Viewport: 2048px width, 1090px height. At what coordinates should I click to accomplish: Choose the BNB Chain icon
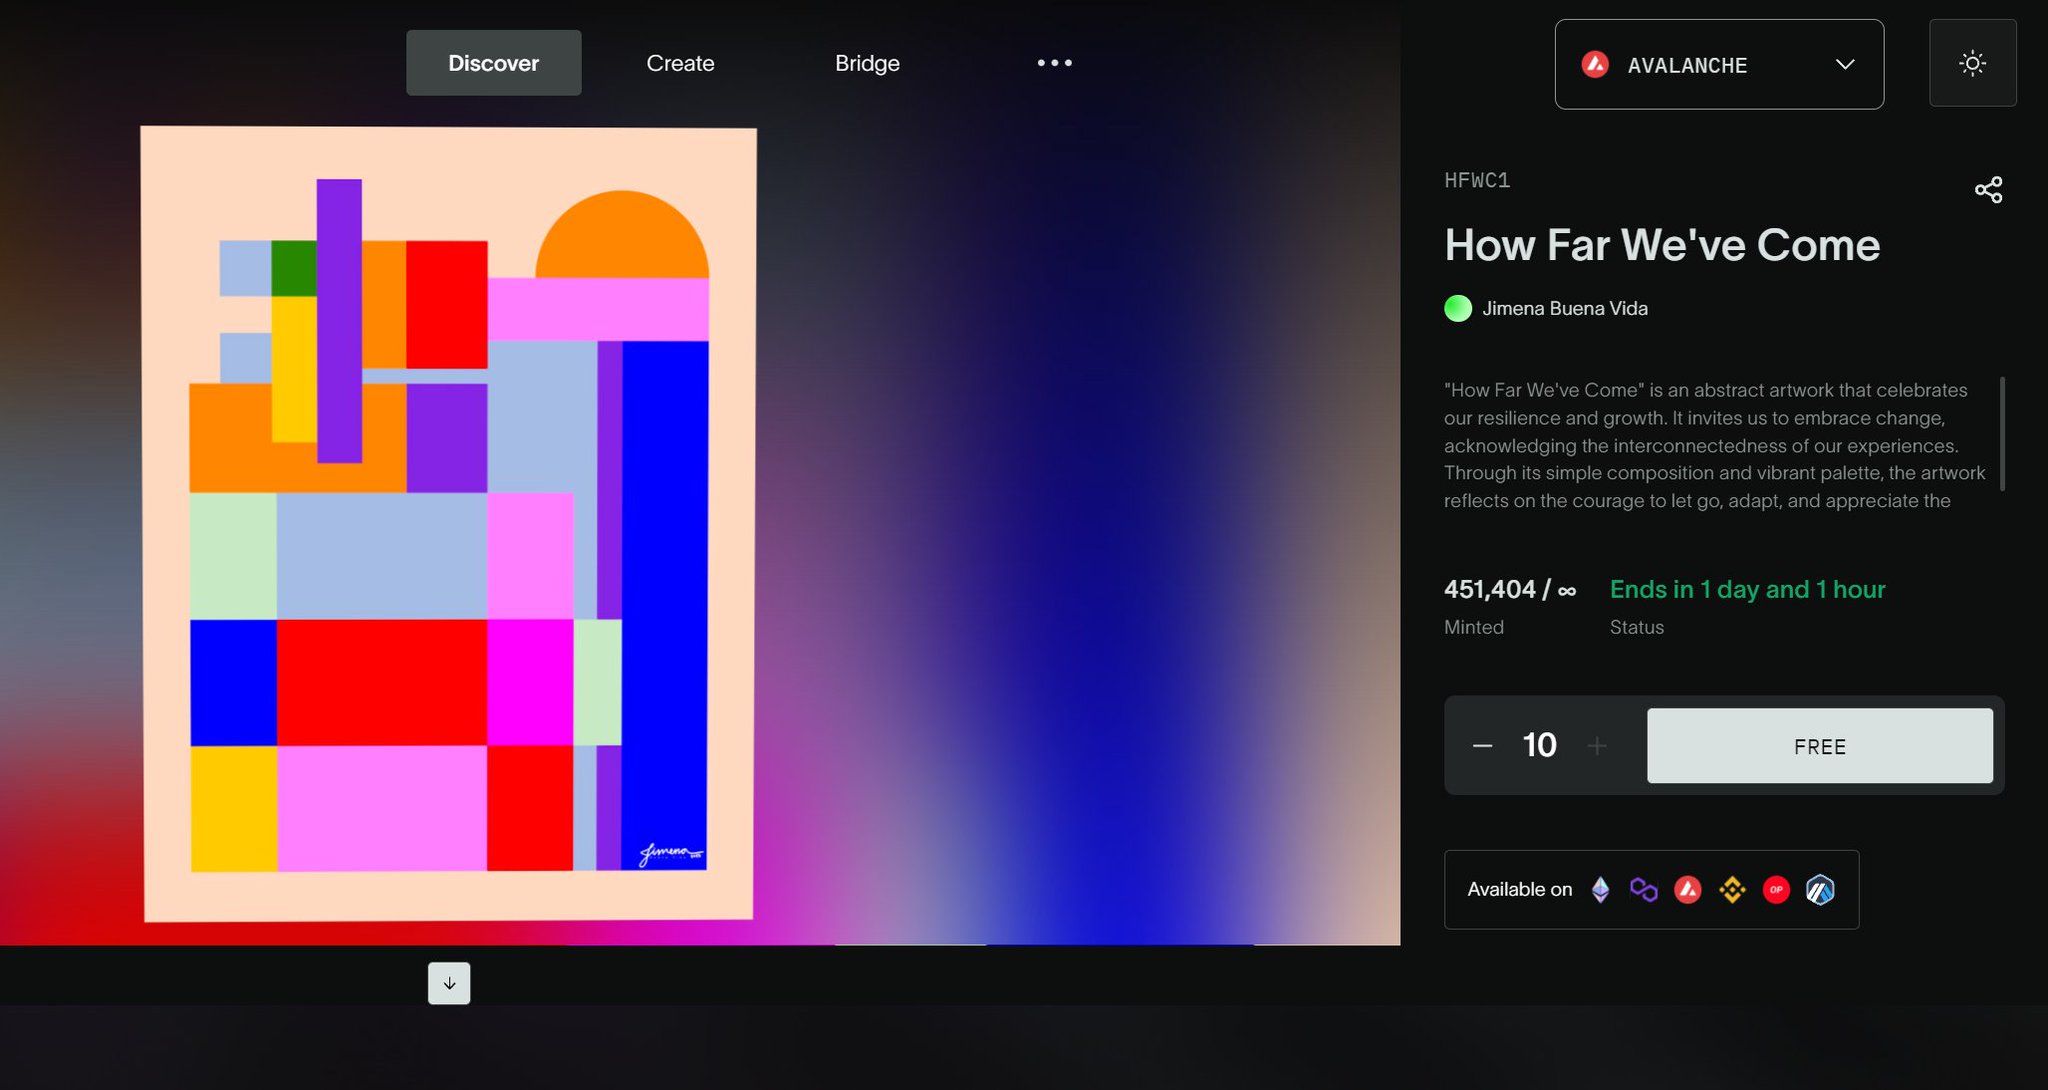pos(1732,889)
